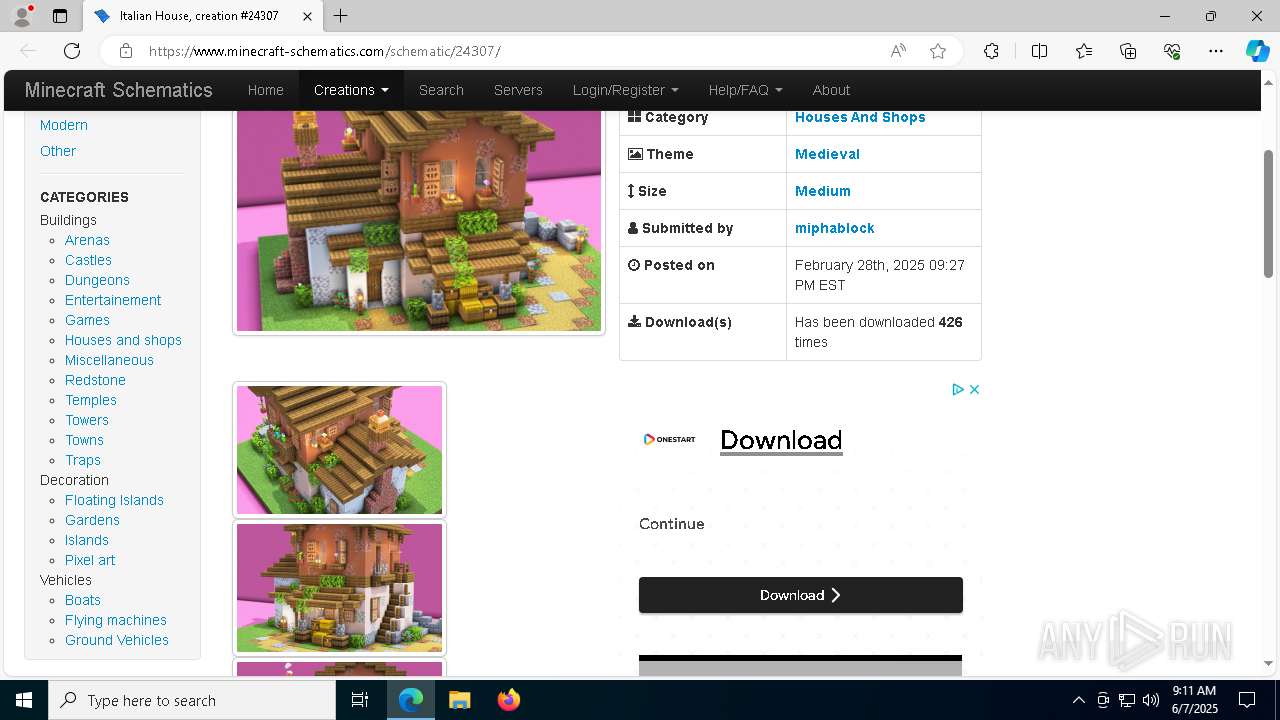Open the Servers nav item
The height and width of the screenshot is (720, 1280).
tap(518, 90)
